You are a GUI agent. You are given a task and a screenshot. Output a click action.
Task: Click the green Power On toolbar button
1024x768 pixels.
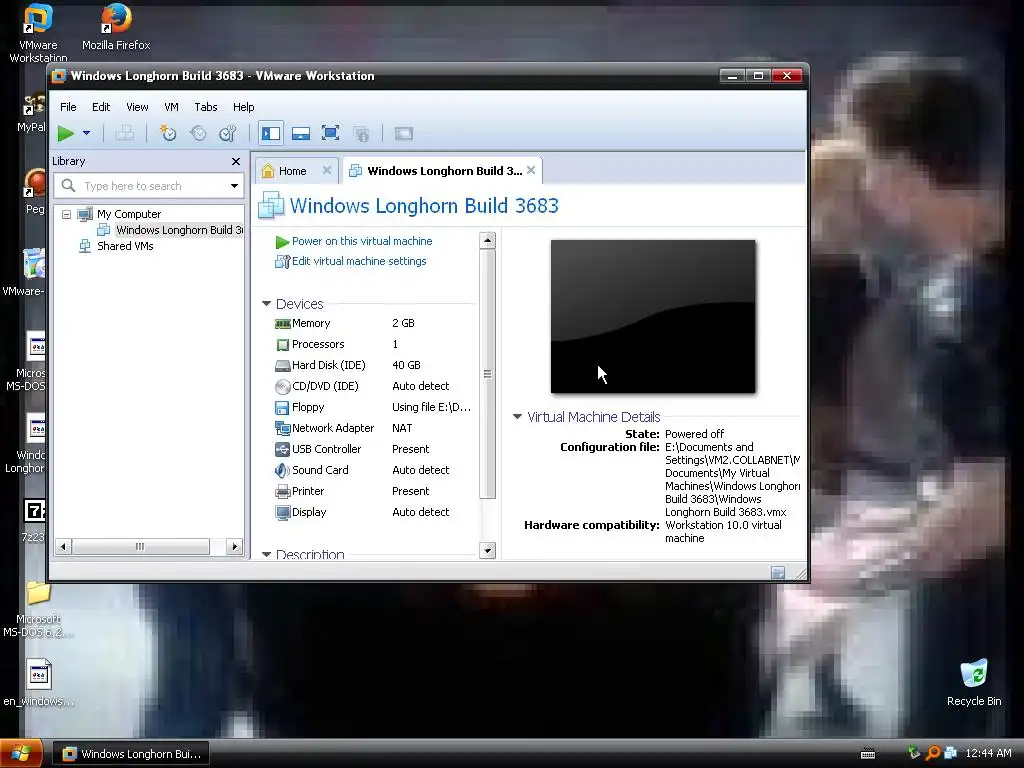pyautogui.click(x=65, y=133)
